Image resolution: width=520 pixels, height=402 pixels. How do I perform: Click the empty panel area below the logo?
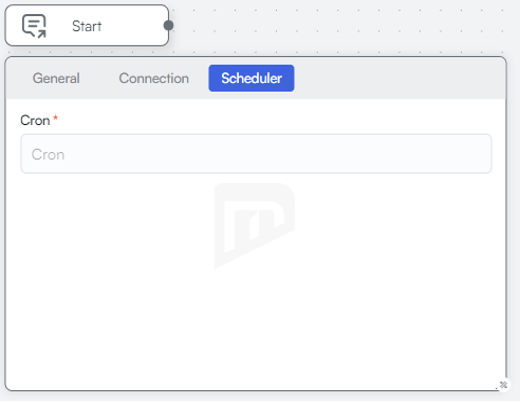coord(254,327)
